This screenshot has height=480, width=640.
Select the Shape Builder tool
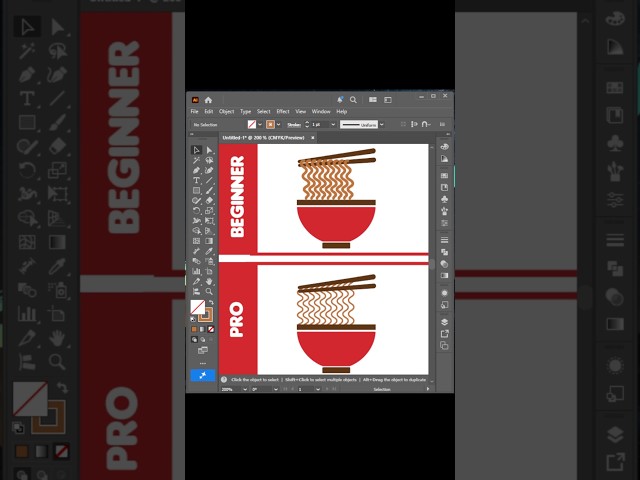click(x=196, y=231)
